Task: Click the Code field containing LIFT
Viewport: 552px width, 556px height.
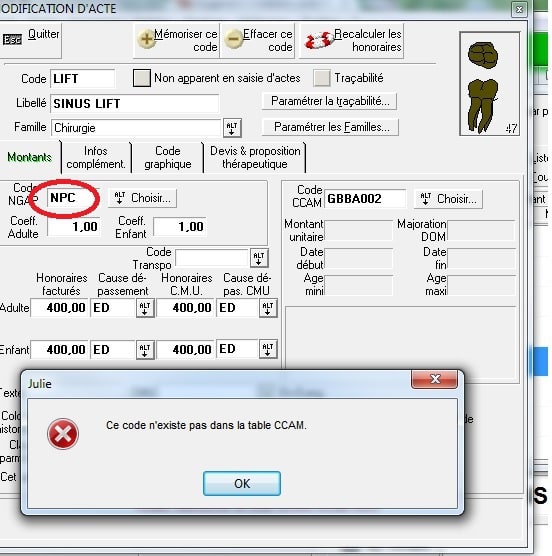Action: point(83,79)
